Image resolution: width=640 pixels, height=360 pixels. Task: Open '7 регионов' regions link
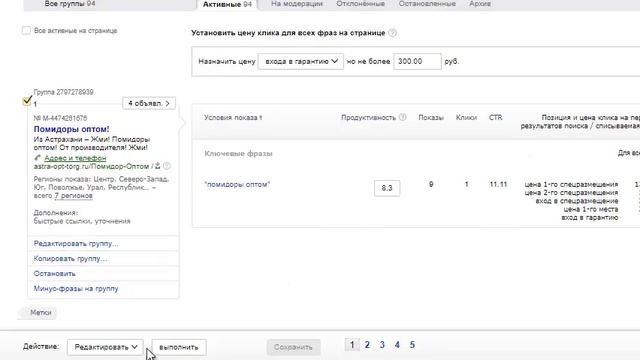[73, 196]
